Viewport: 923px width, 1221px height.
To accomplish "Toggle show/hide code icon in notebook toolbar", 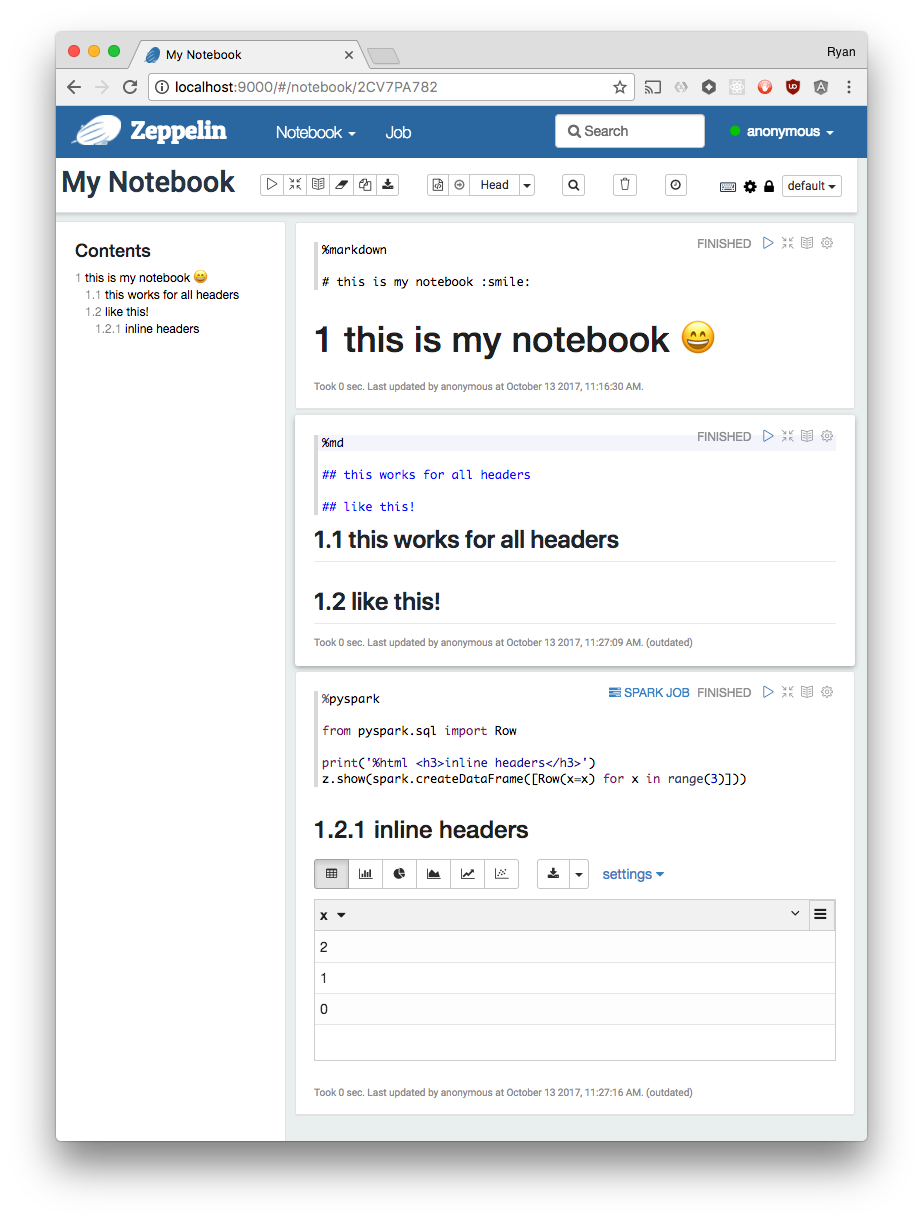I will [x=295, y=185].
